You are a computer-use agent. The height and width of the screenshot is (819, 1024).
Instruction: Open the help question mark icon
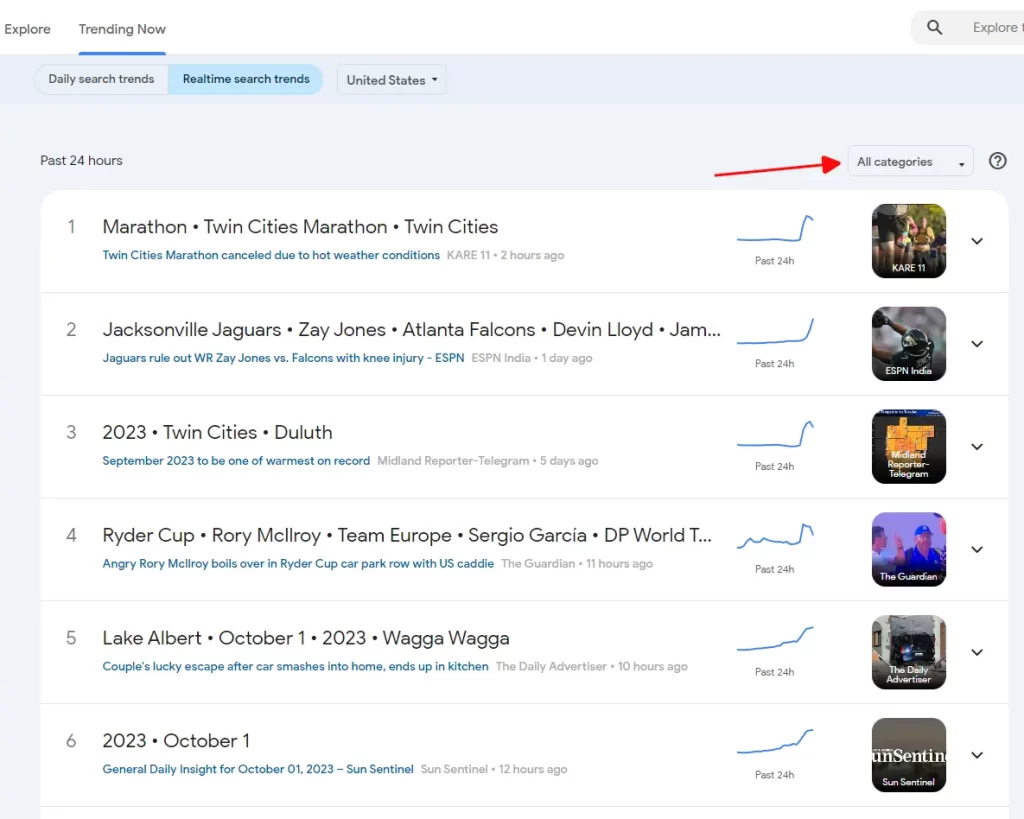(997, 161)
